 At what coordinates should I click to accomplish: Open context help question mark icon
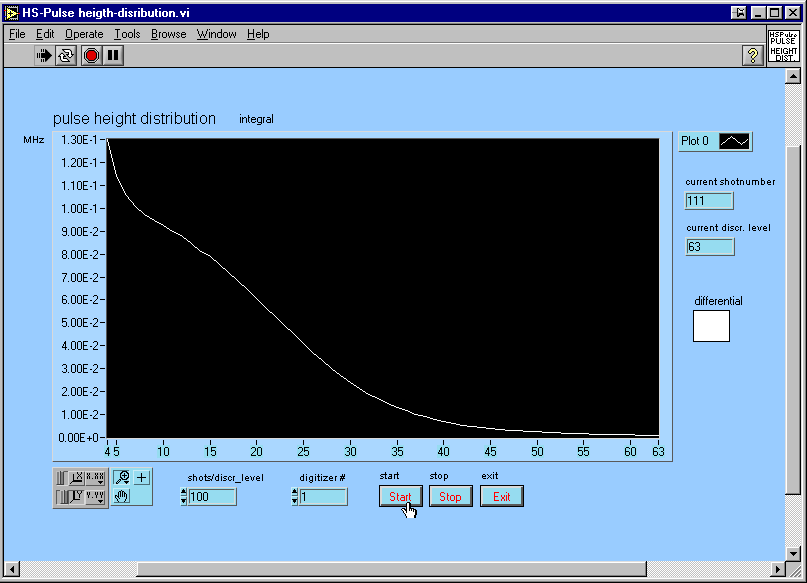click(752, 55)
